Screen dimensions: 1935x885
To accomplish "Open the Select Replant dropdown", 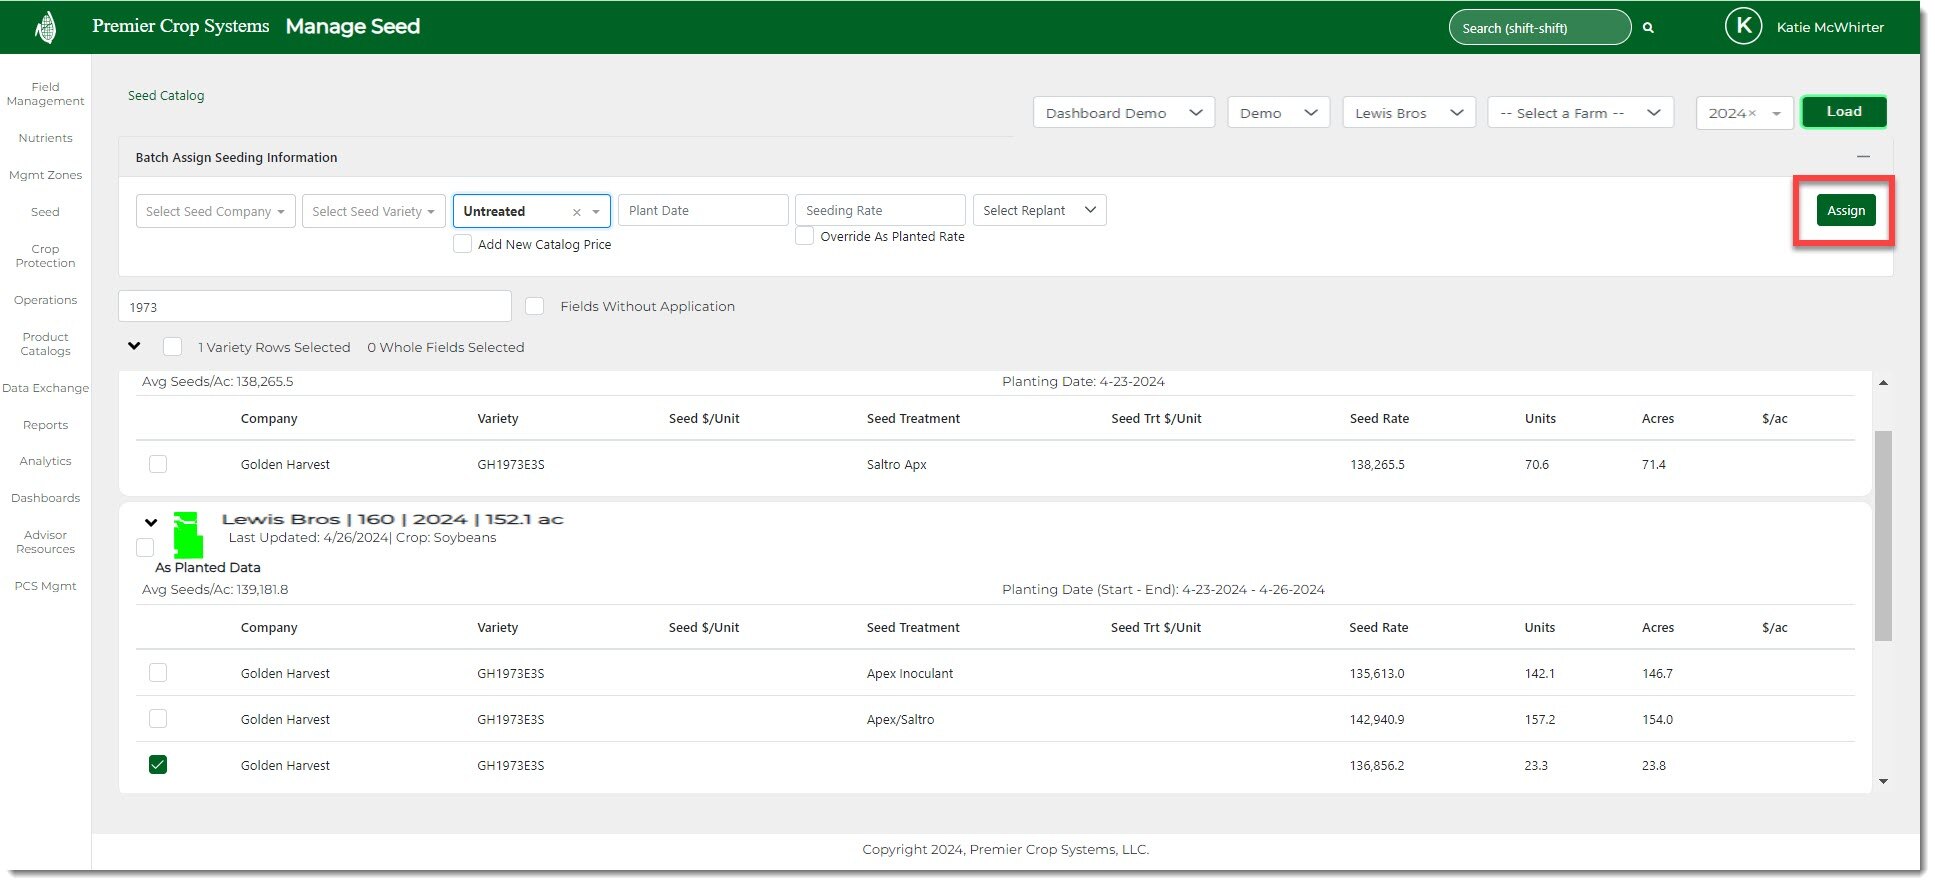I will tap(1039, 210).
